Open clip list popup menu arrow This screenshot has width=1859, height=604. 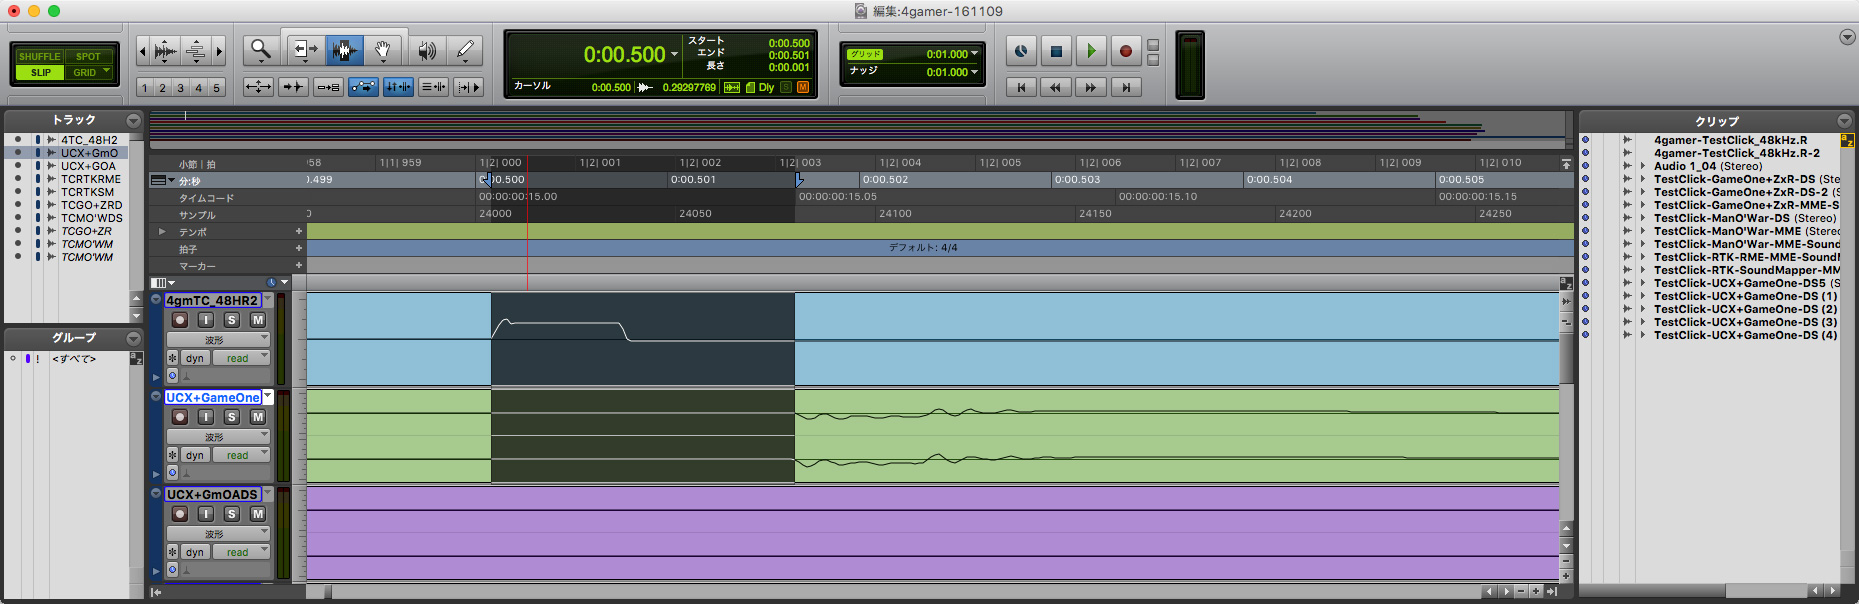pyautogui.click(x=1845, y=121)
